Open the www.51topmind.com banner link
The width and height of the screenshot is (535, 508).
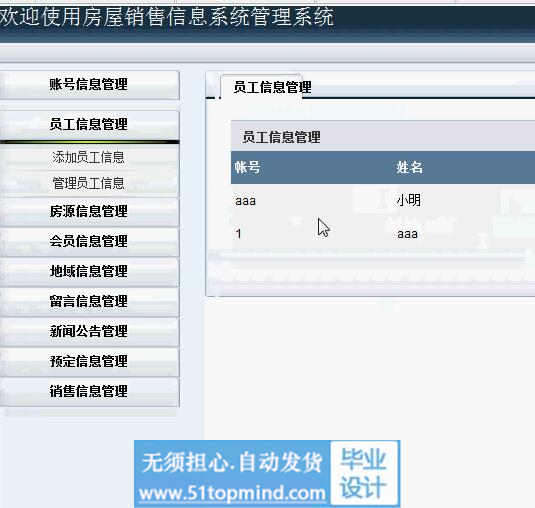tap(233, 494)
